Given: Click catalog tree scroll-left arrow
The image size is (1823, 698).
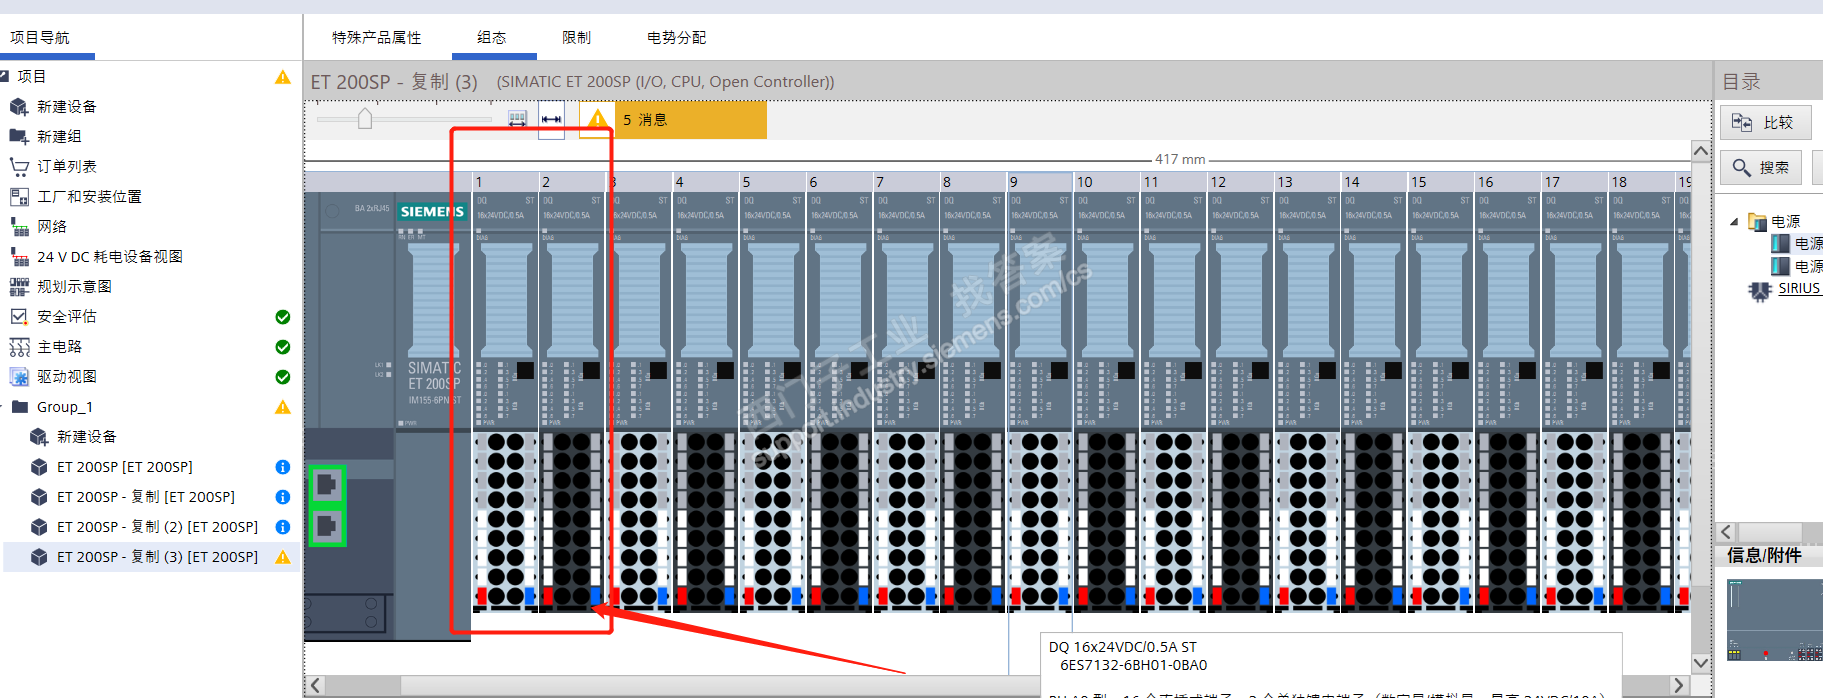Looking at the screenshot, I should click(x=1727, y=532).
